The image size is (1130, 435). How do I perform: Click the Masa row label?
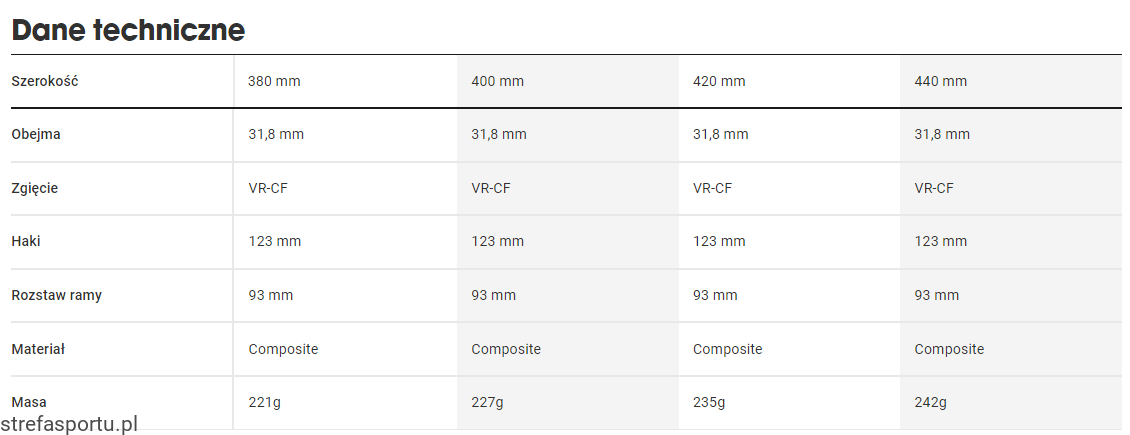click(29, 402)
